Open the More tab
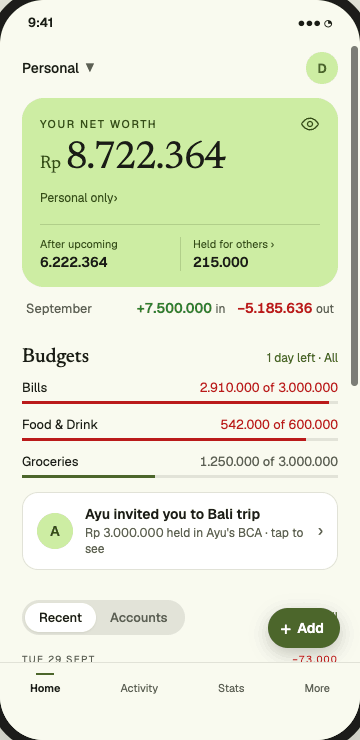 point(317,688)
